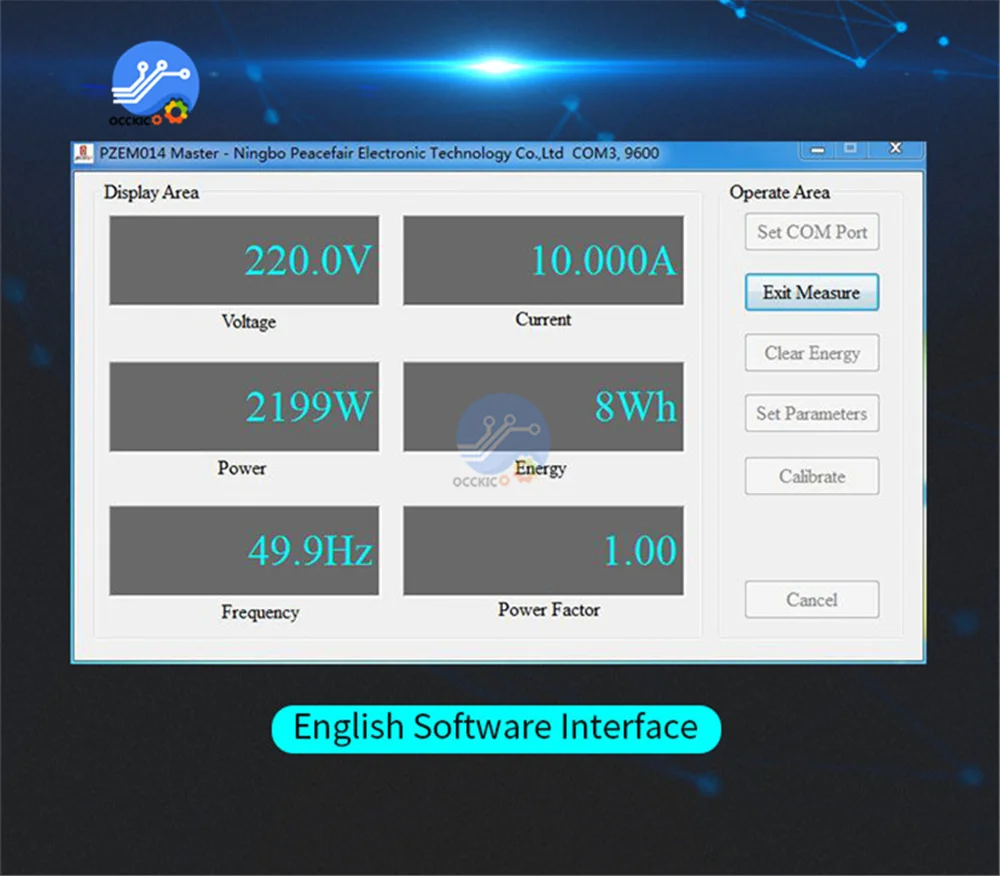
Task: Click the Display Area group title
Action: tap(151, 192)
